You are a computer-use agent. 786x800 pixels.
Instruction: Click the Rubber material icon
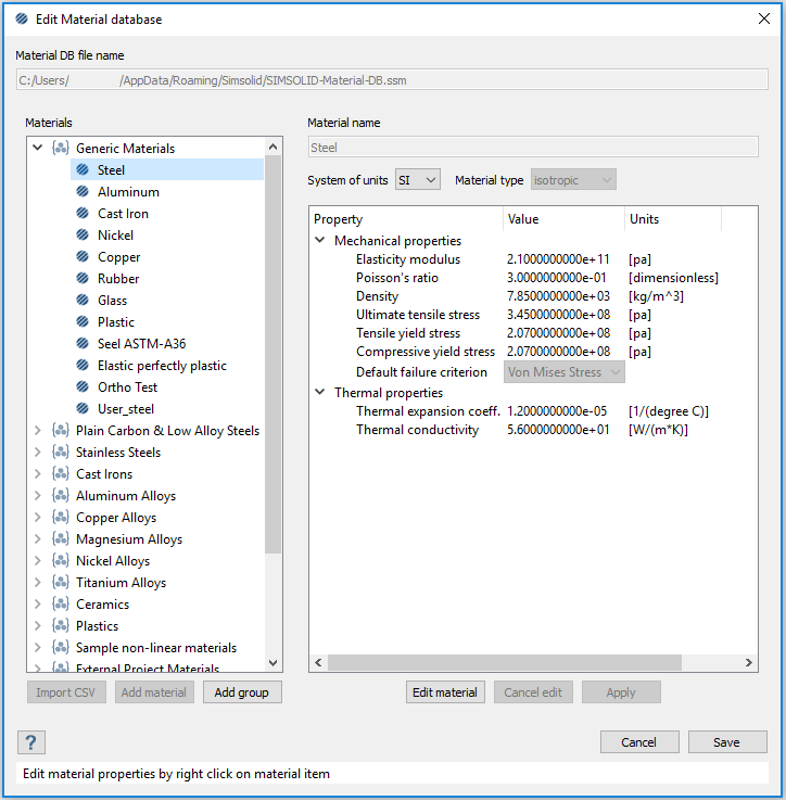[82, 279]
